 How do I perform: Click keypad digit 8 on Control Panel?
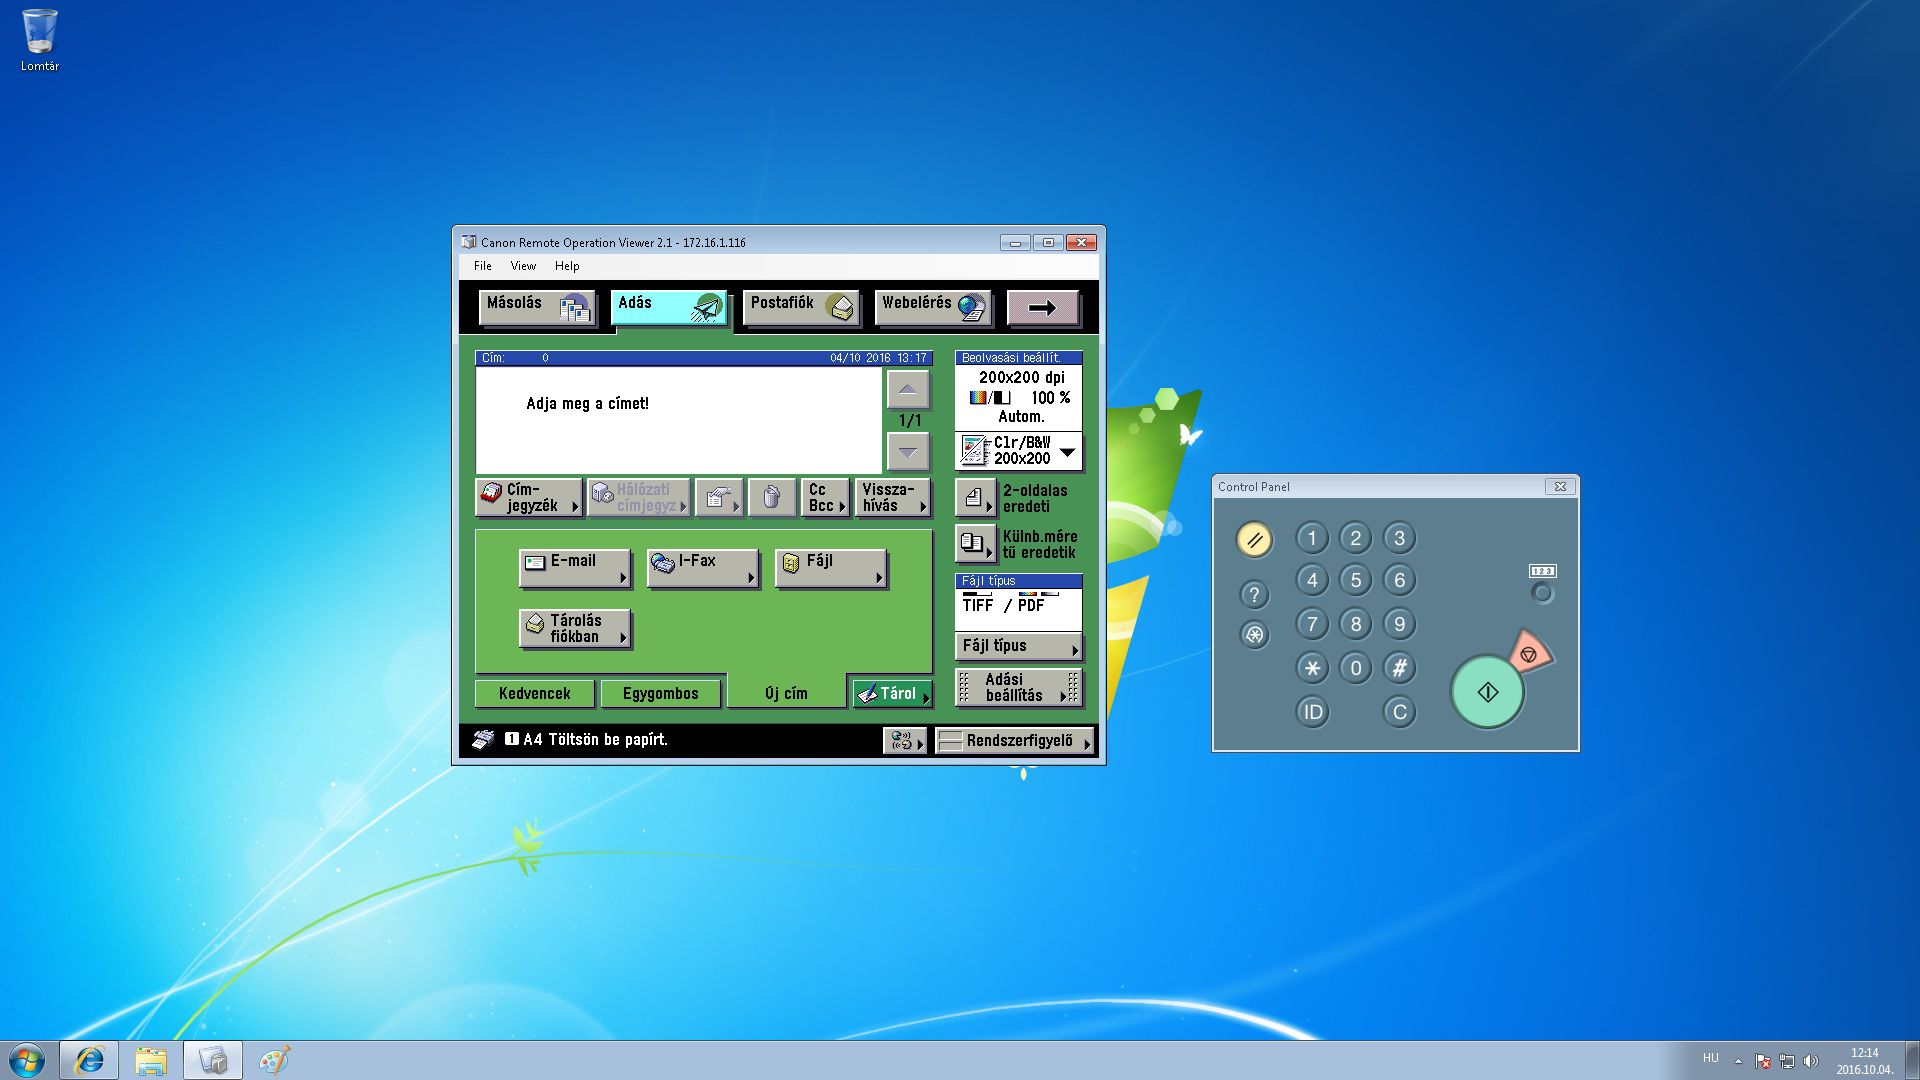point(1356,624)
